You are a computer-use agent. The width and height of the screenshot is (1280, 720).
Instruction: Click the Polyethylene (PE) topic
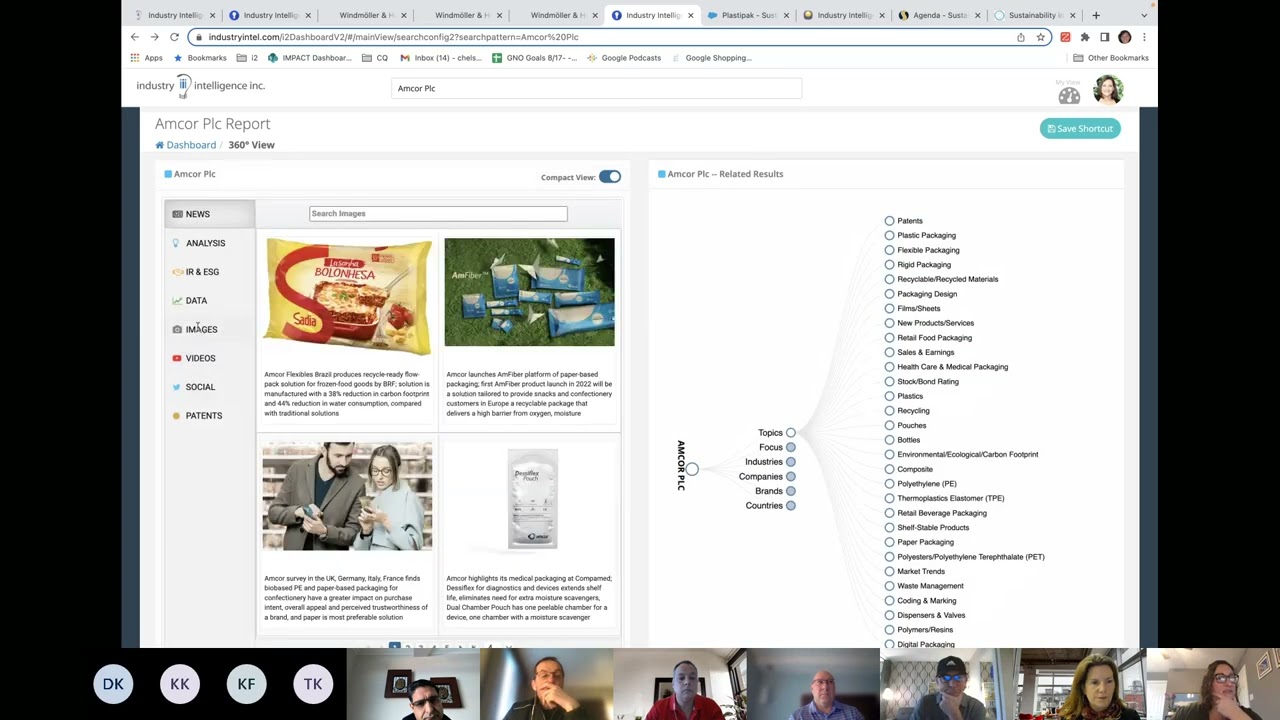pyautogui.click(x=926, y=484)
